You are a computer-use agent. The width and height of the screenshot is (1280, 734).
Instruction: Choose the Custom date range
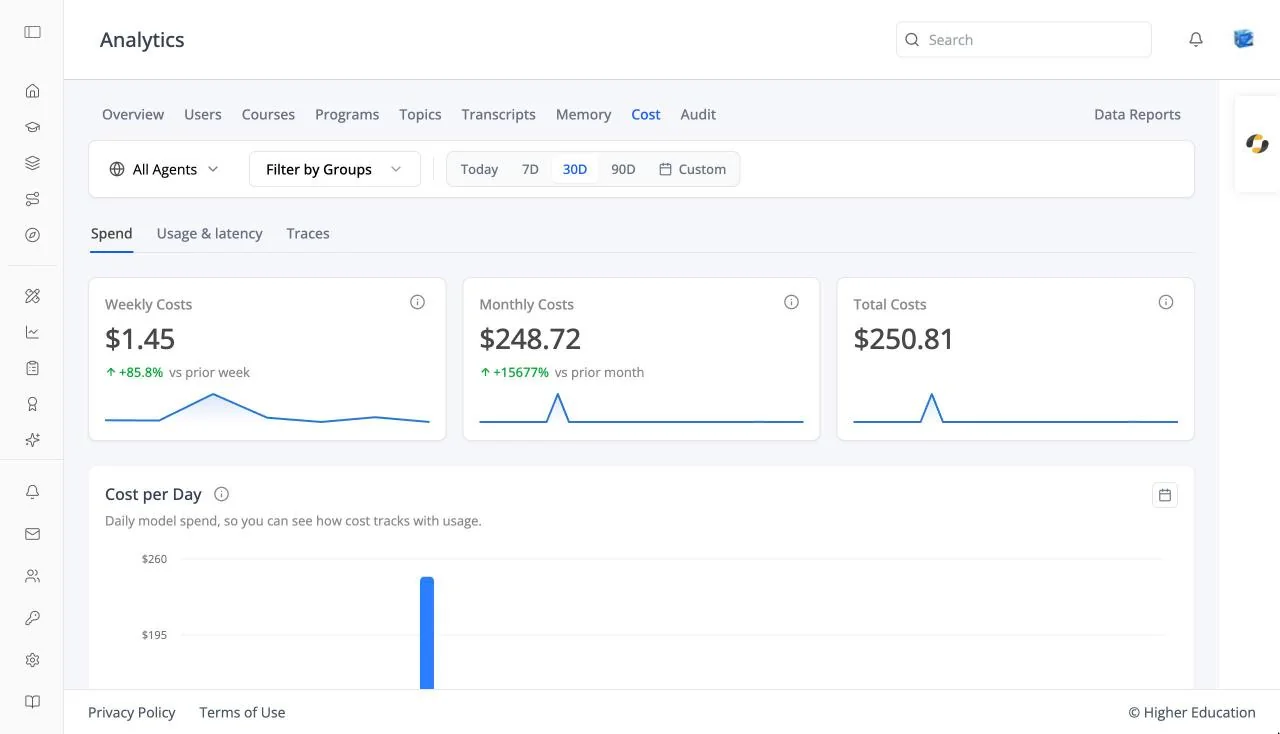point(692,169)
